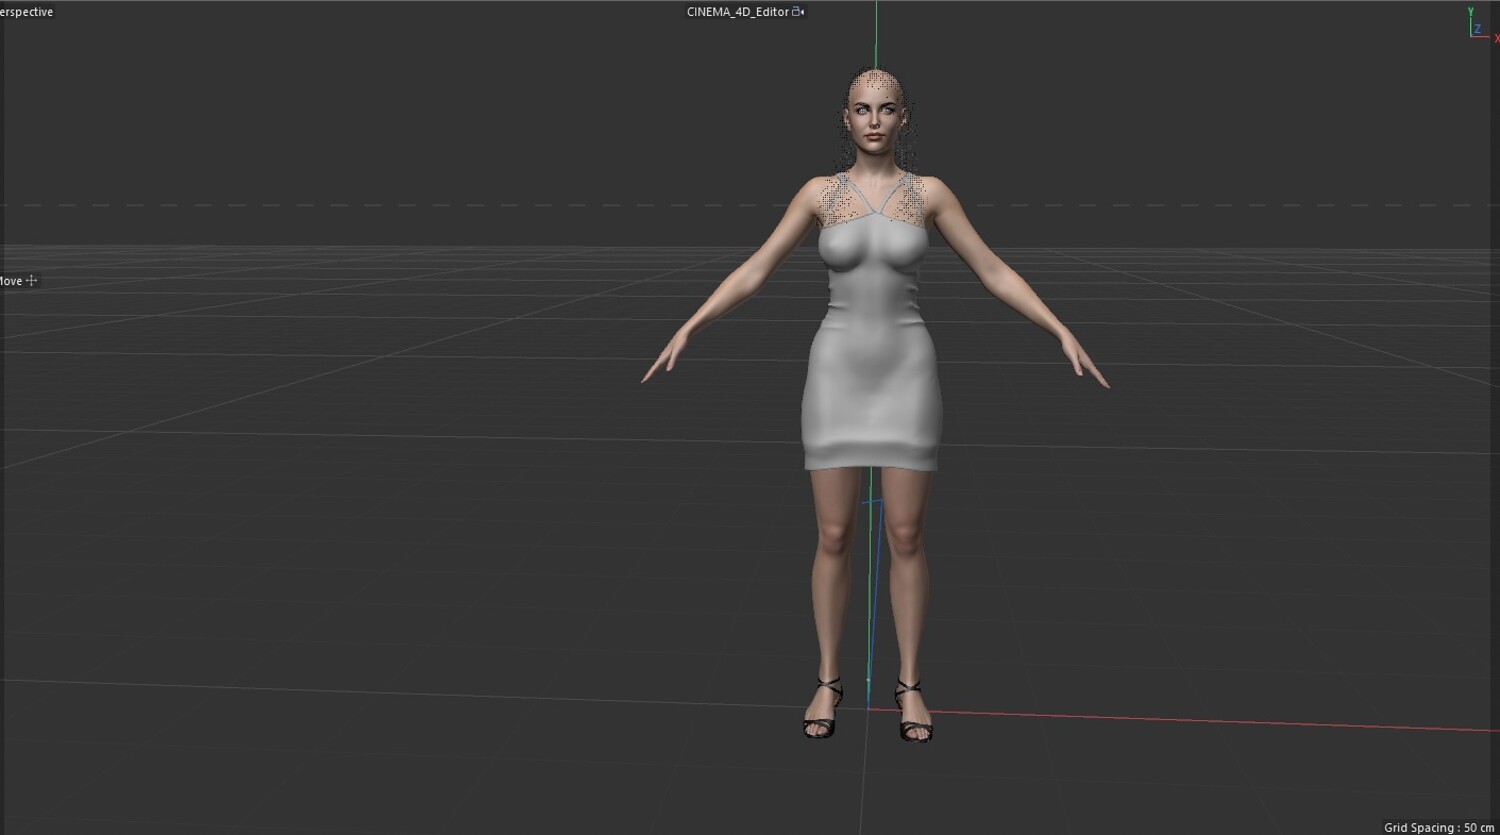Screen dimensions: 1500x835
Task: Click the Move tool label
Action: coord(11,281)
